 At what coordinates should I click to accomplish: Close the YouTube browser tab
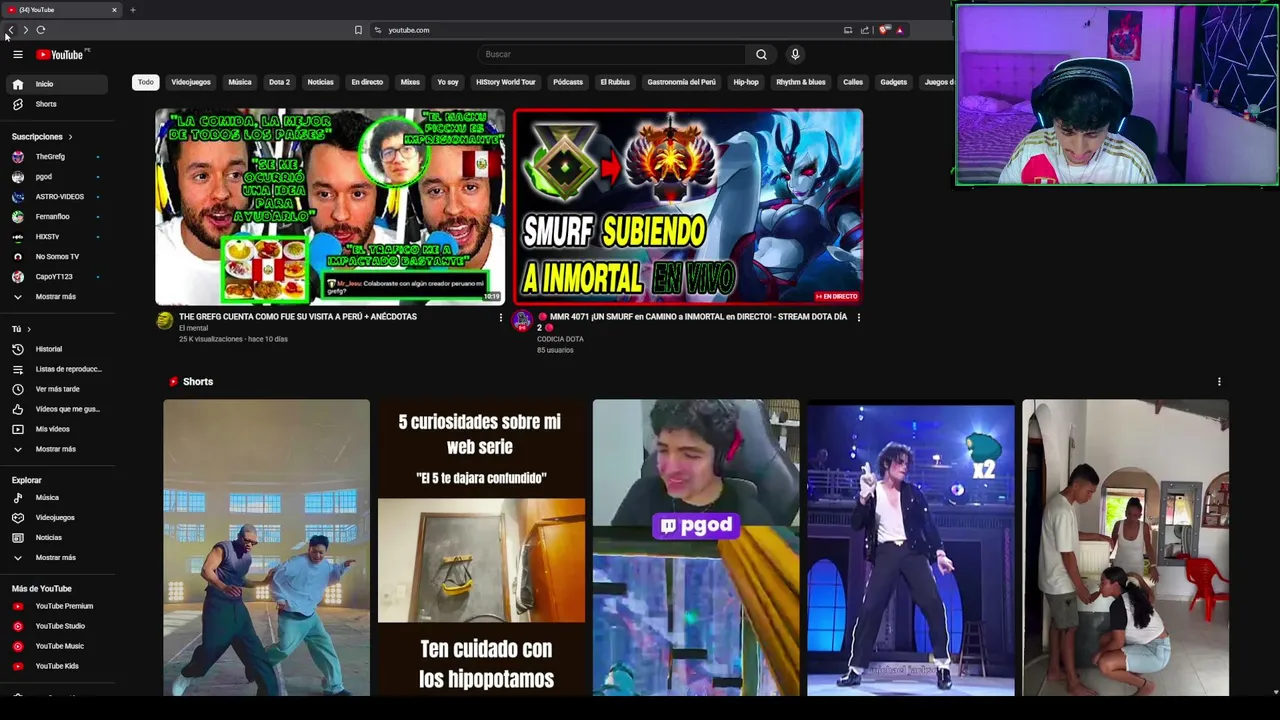coord(114,10)
